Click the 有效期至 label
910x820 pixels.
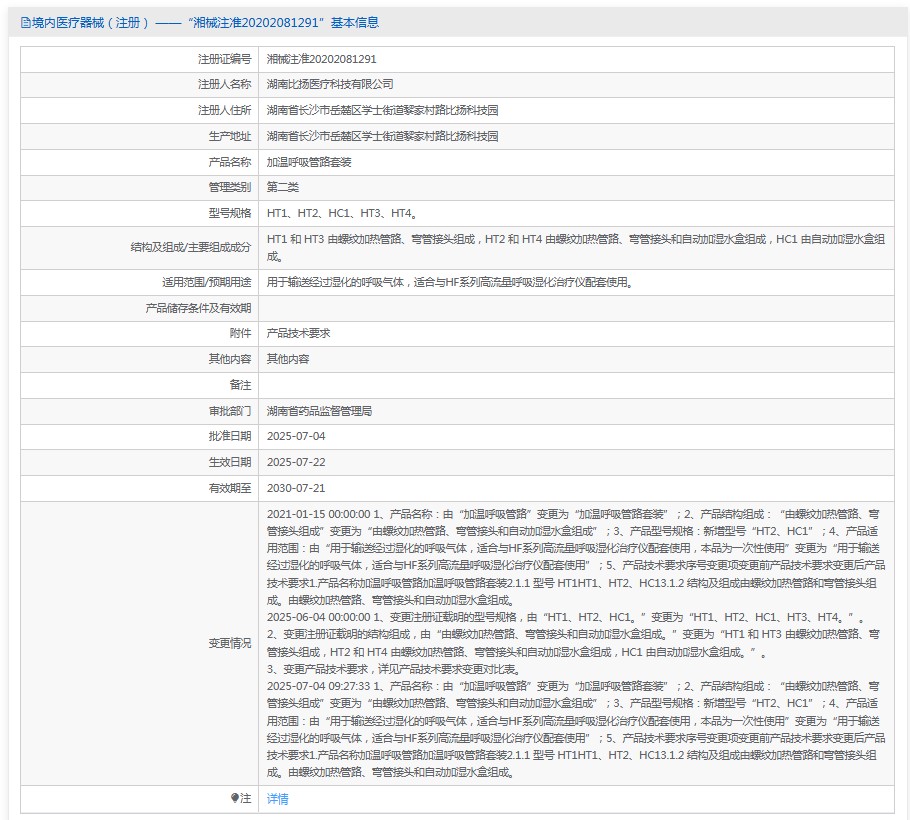point(230,489)
